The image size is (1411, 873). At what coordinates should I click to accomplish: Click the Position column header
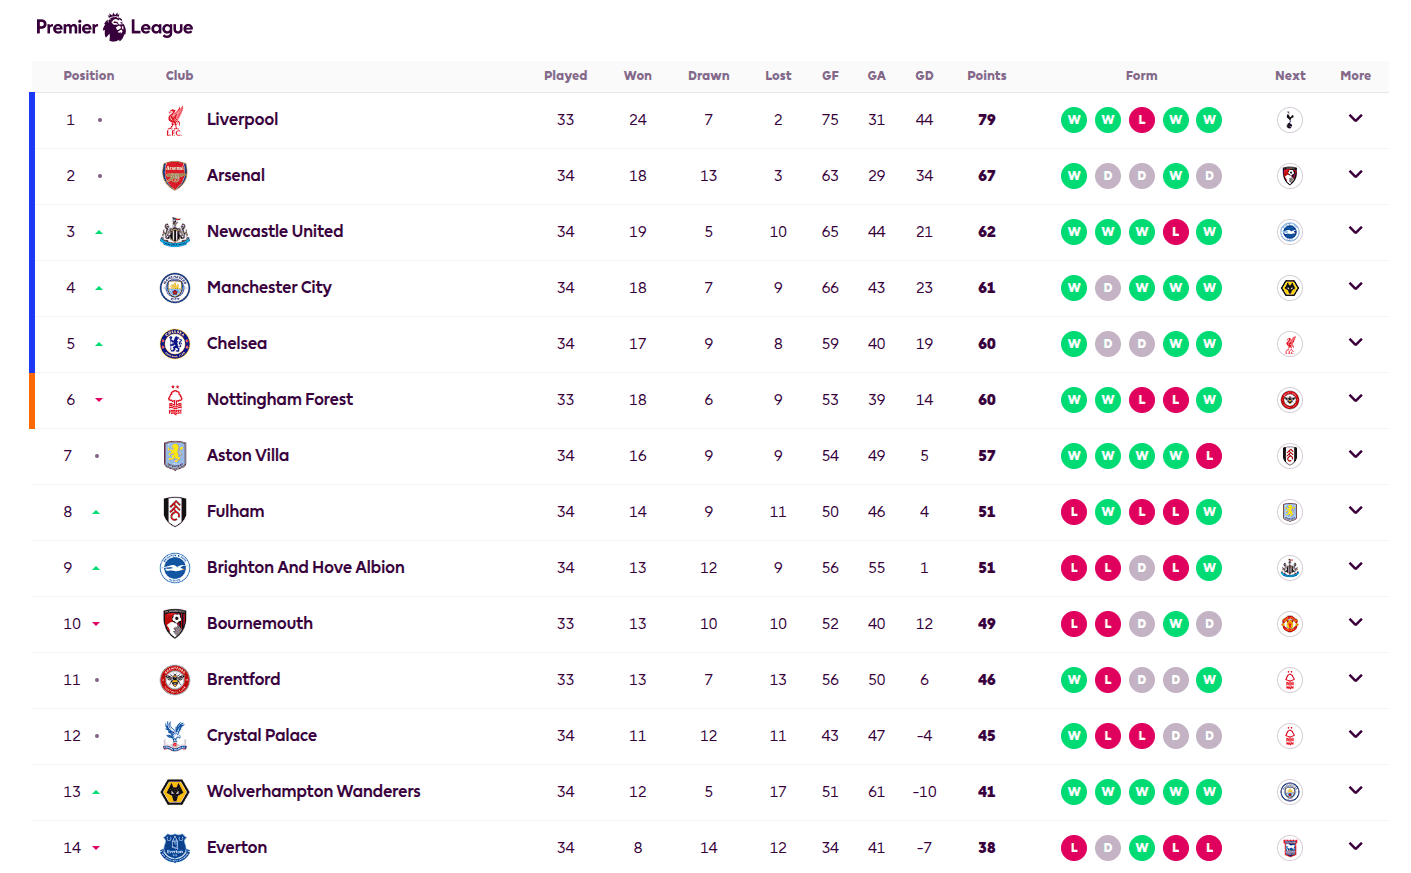(x=89, y=75)
